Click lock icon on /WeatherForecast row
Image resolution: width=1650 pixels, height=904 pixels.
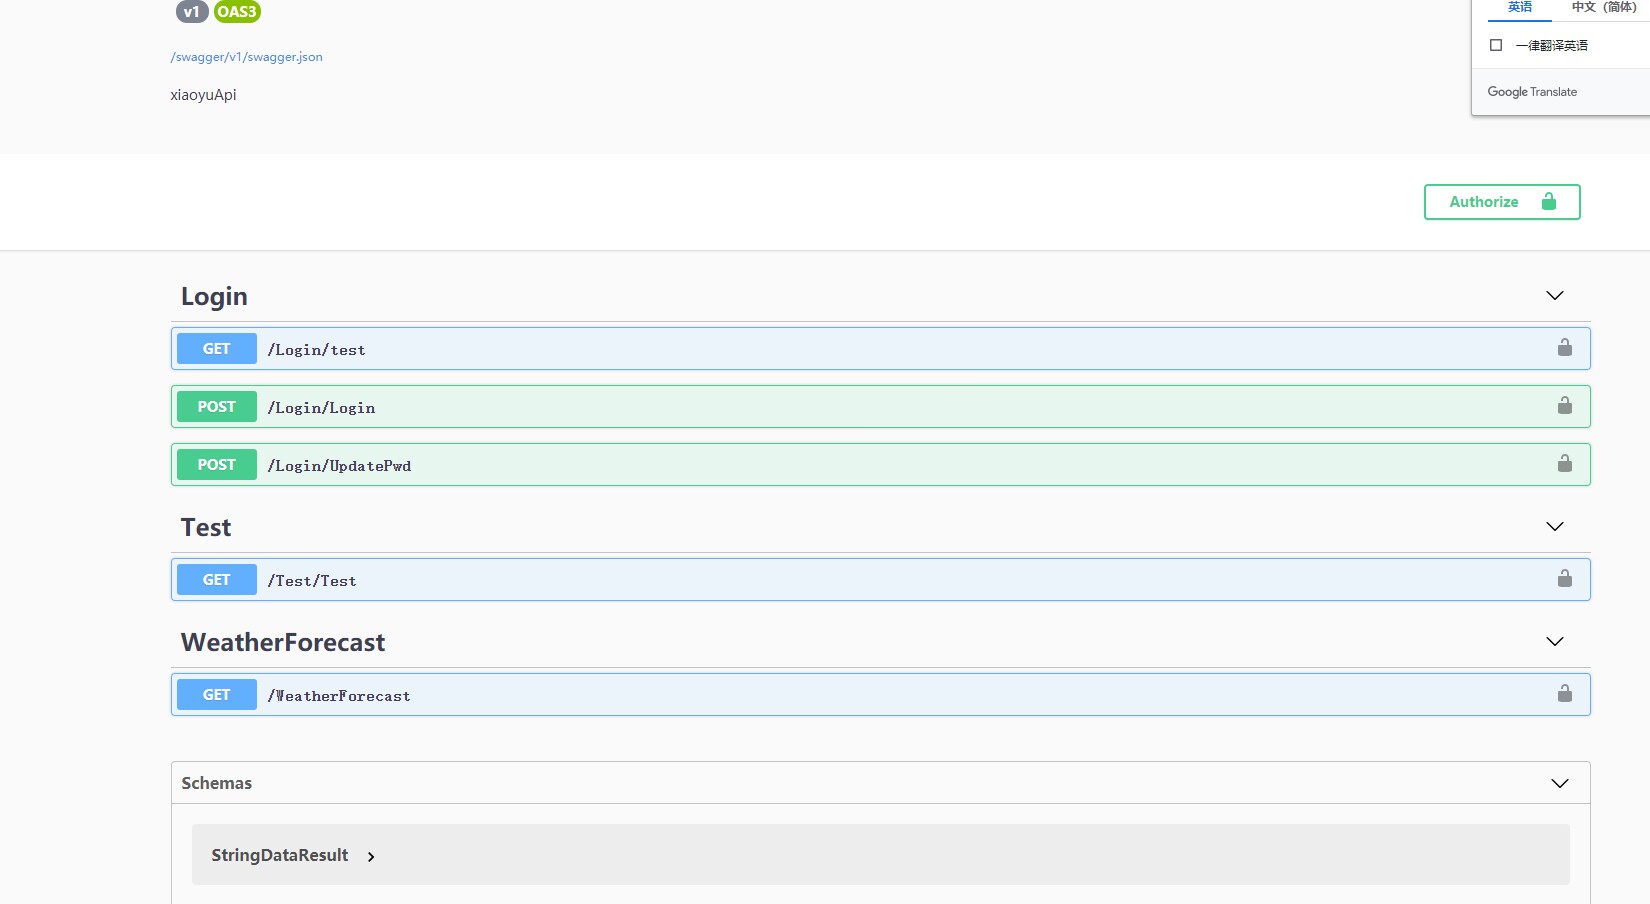tap(1565, 694)
